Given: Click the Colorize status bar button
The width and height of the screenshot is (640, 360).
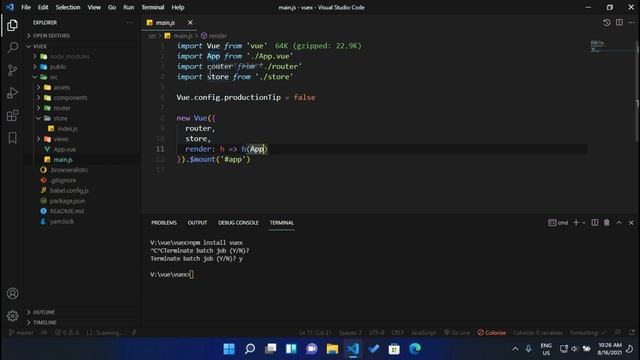Looking at the screenshot, I should [x=492, y=333].
